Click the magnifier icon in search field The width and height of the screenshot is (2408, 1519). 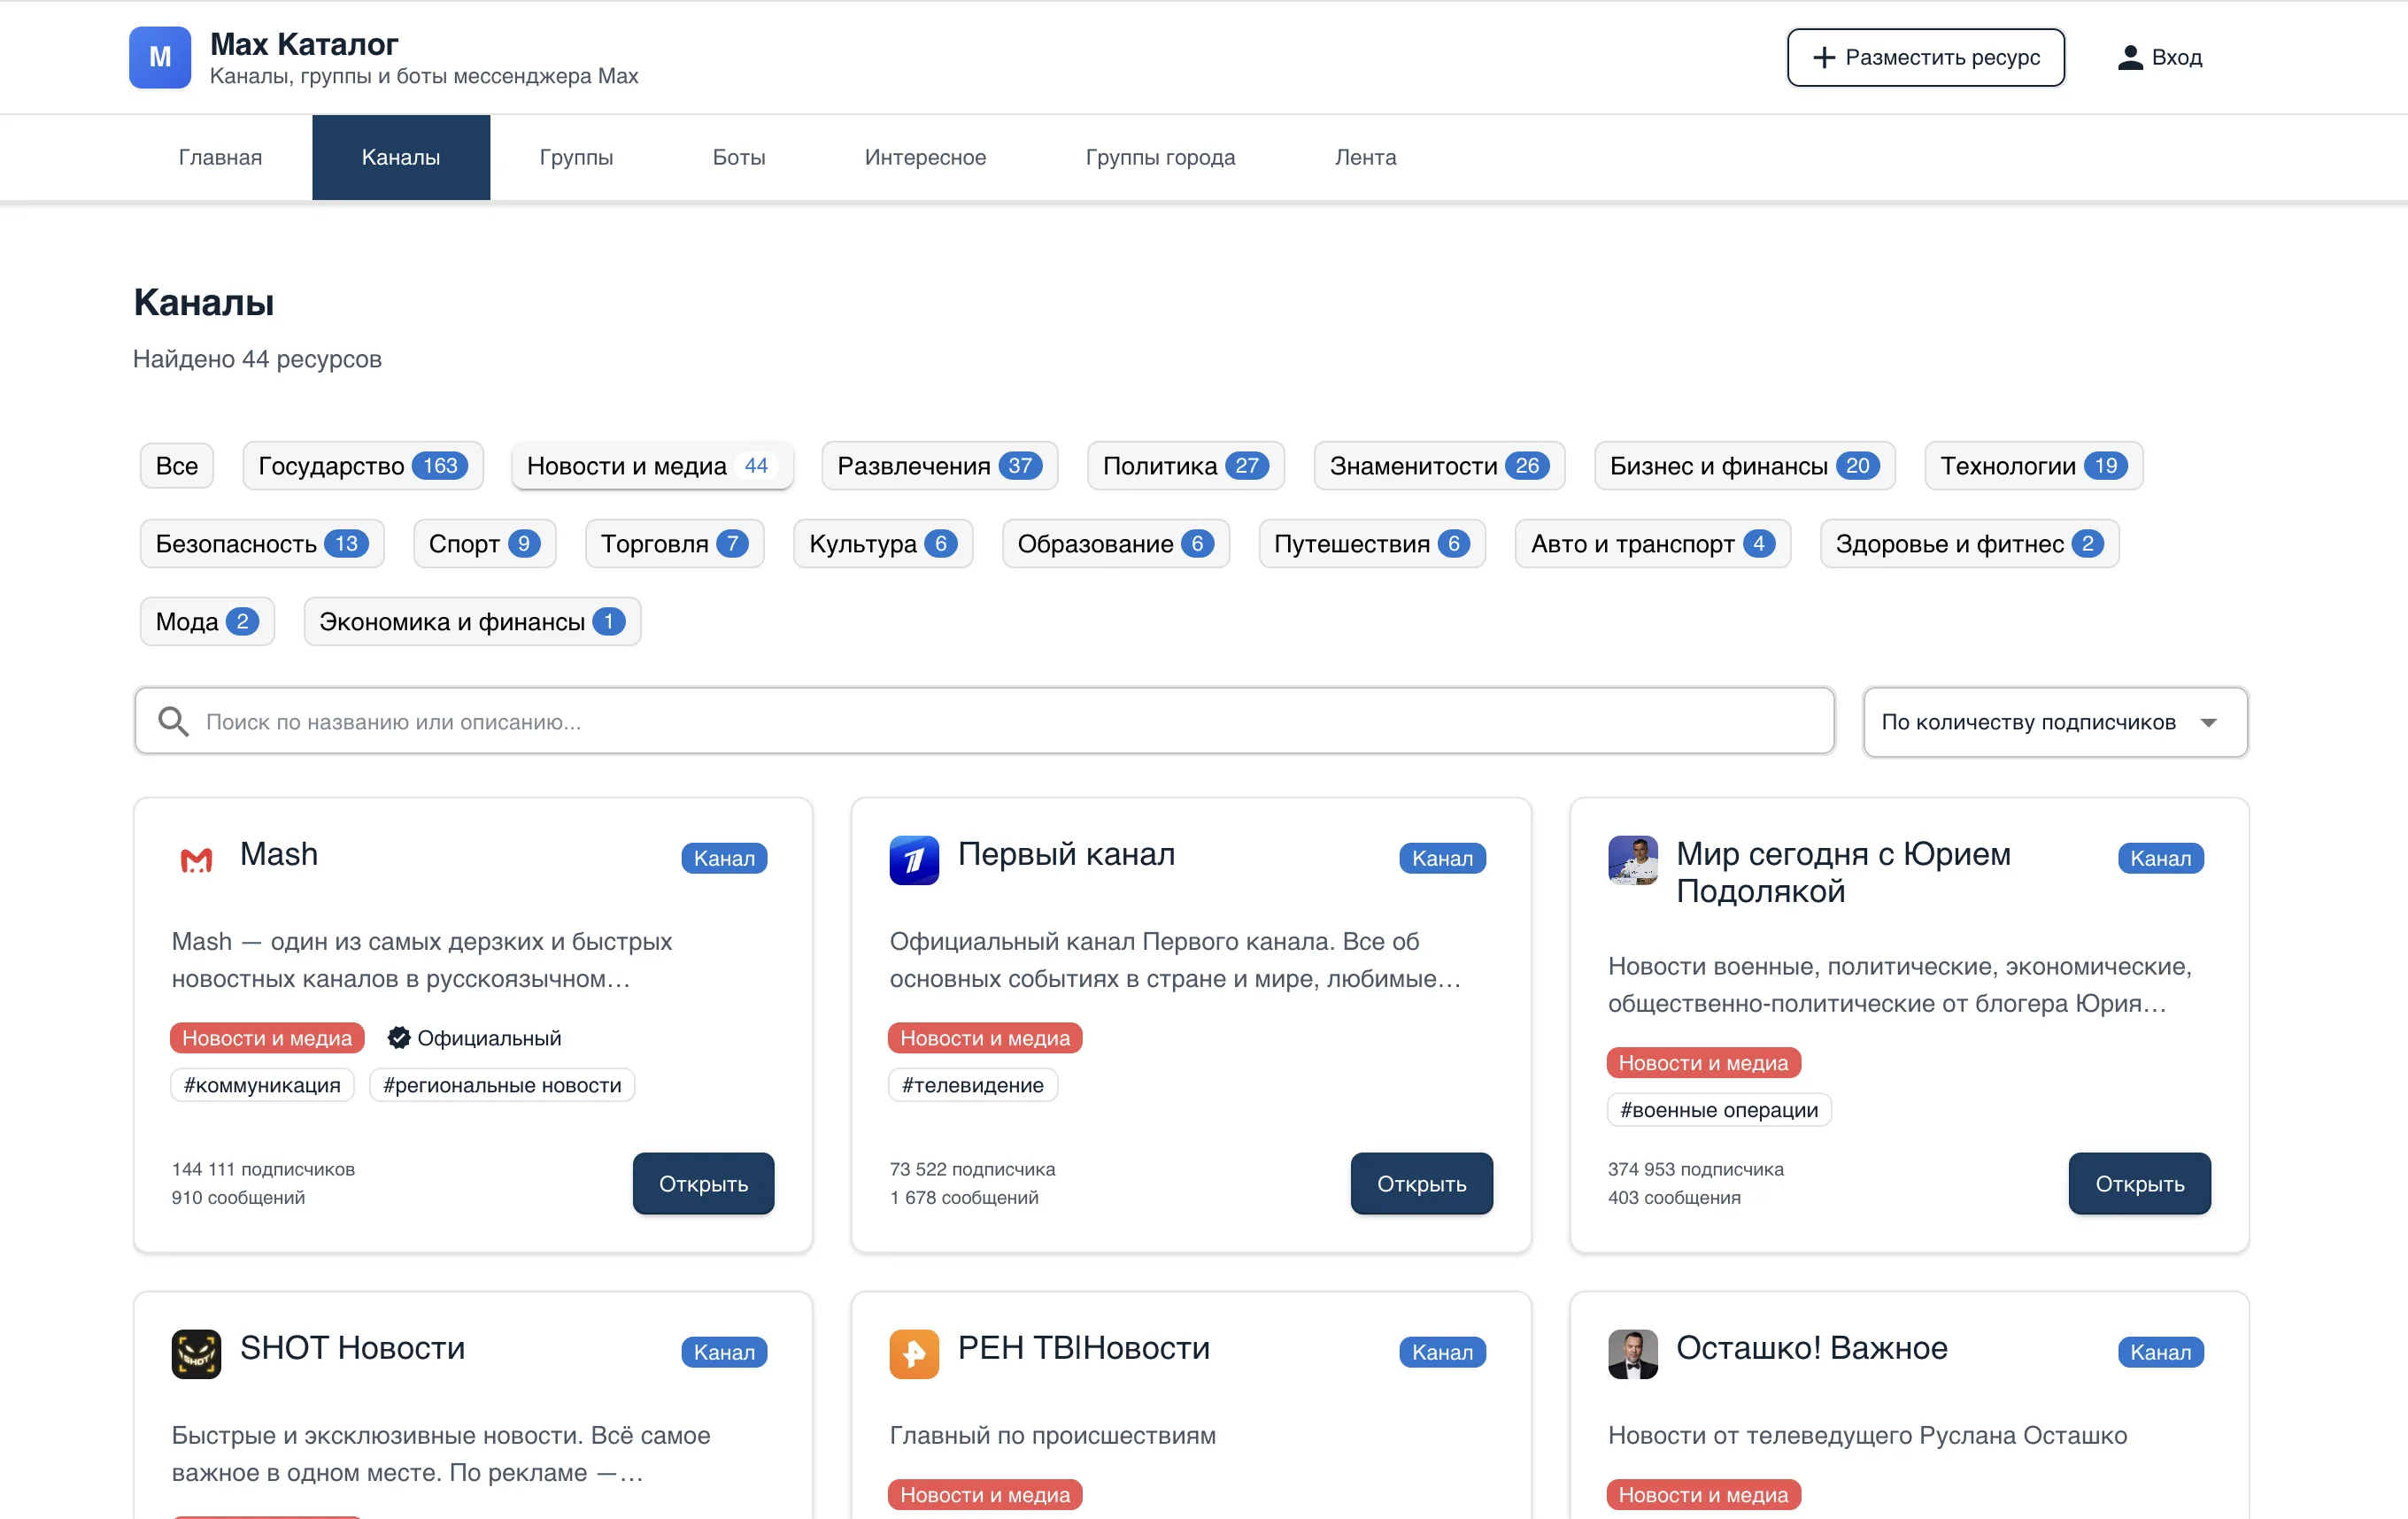click(173, 721)
